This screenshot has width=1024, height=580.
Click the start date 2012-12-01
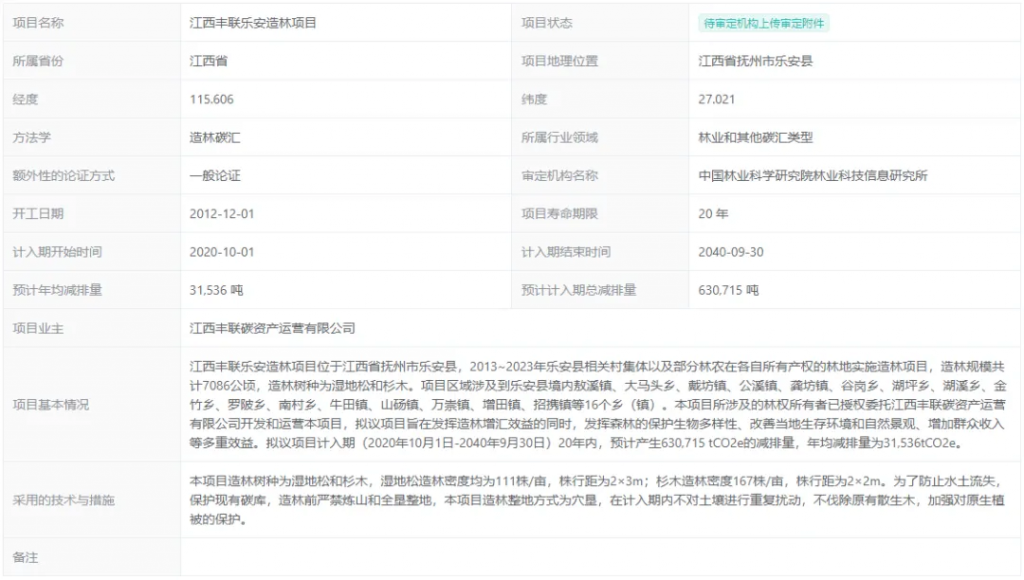(x=222, y=214)
